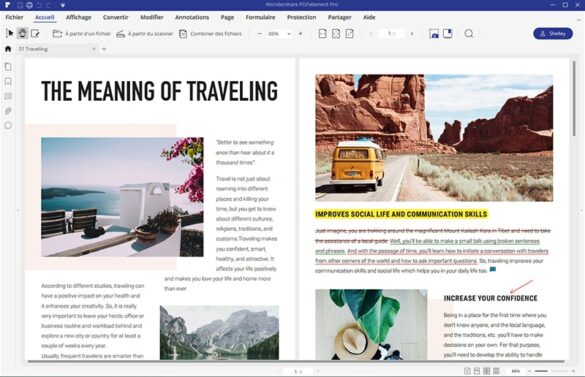Click the save icon in title bar
This screenshot has width=585, height=377.
coord(20,5)
